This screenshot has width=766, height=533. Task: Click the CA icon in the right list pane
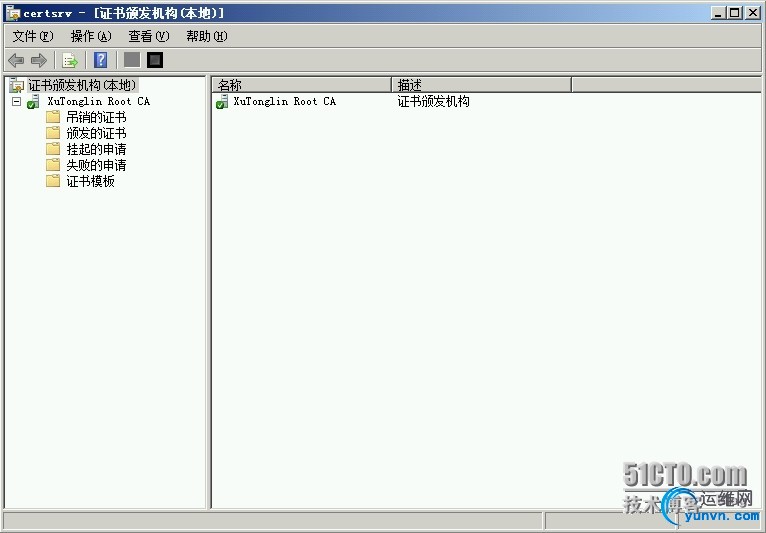222,102
